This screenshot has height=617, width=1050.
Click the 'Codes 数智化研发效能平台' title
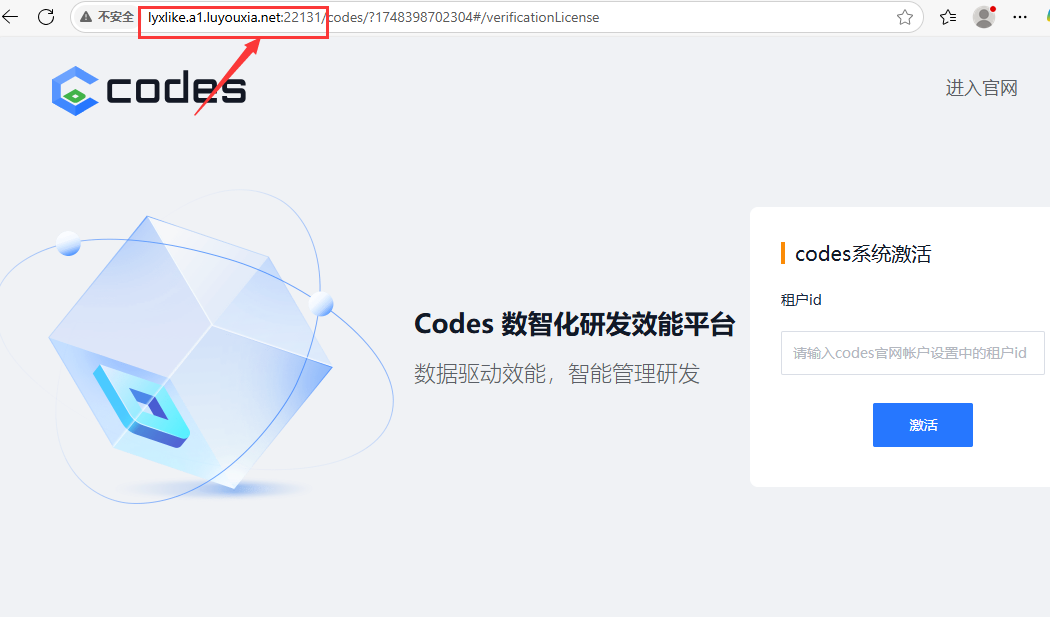[x=575, y=324]
